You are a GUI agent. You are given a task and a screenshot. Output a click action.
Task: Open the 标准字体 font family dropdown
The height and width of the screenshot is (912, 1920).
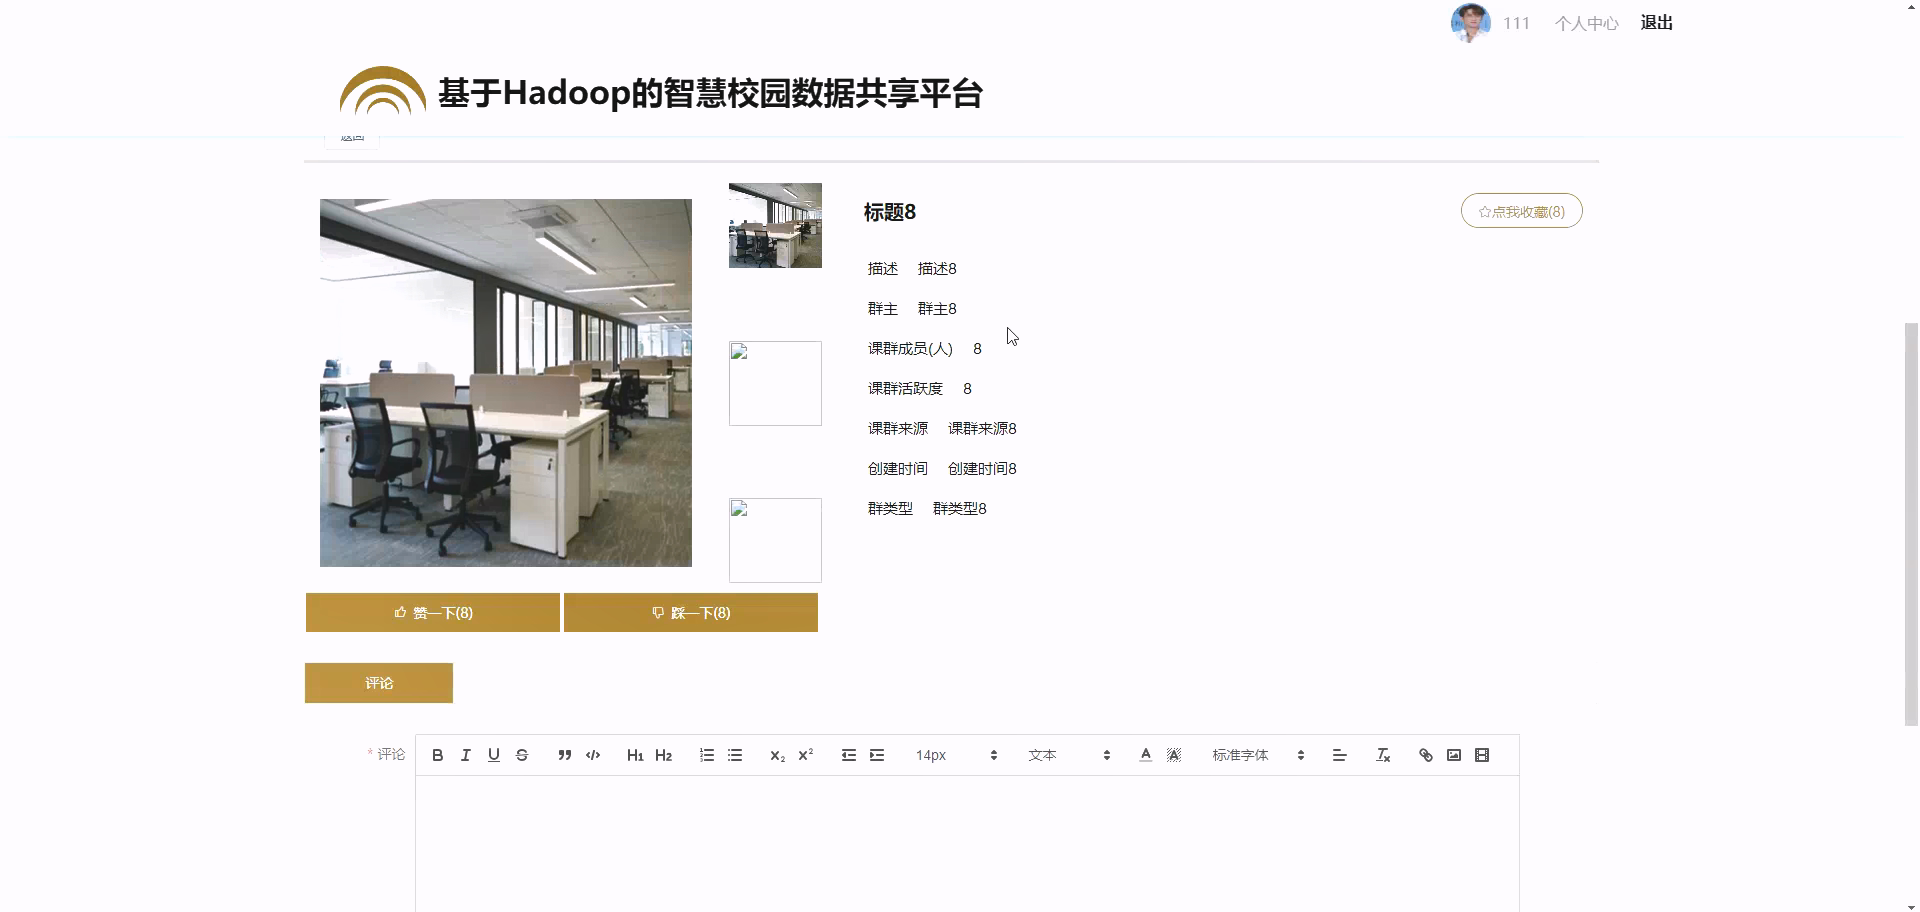pyautogui.click(x=1258, y=755)
